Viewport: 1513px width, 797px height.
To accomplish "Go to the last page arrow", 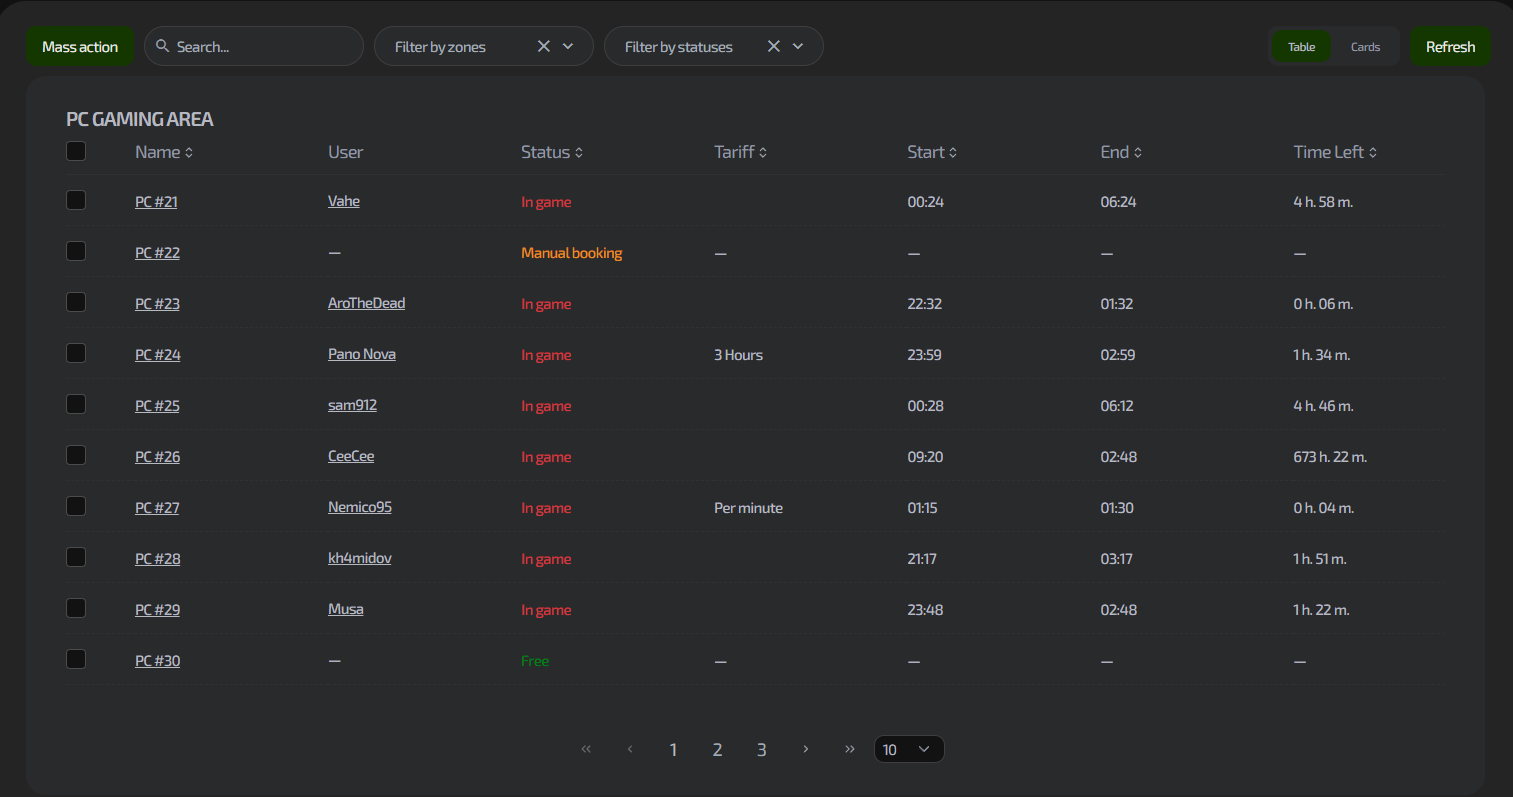I will pyautogui.click(x=849, y=749).
